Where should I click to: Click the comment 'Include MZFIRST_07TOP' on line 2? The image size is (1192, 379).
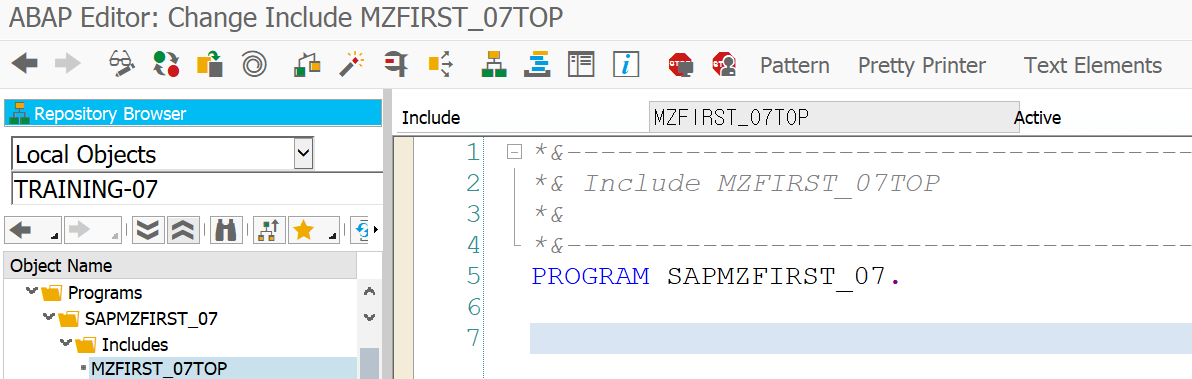[762, 184]
